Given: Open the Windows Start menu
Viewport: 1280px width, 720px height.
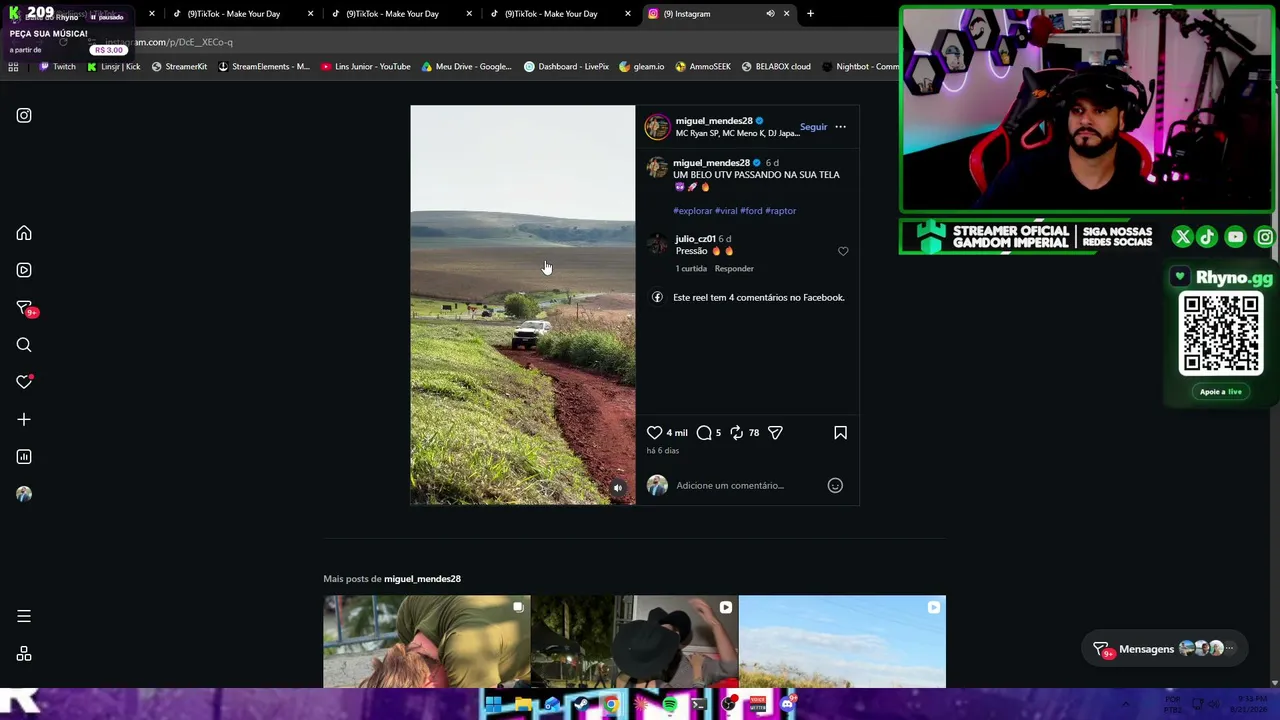Looking at the screenshot, I should click(x=493, y=704).
